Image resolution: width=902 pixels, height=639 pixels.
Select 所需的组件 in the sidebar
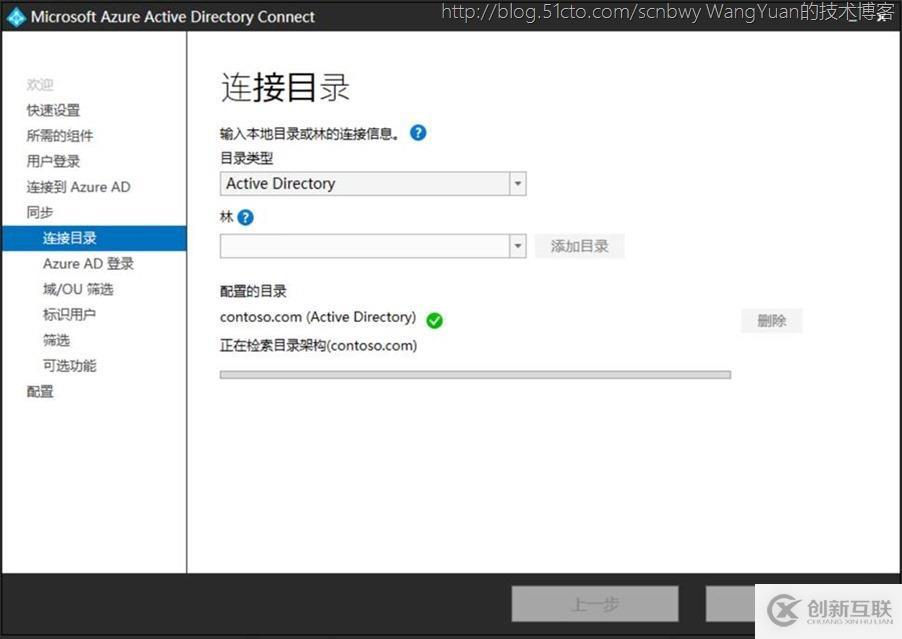60,136
